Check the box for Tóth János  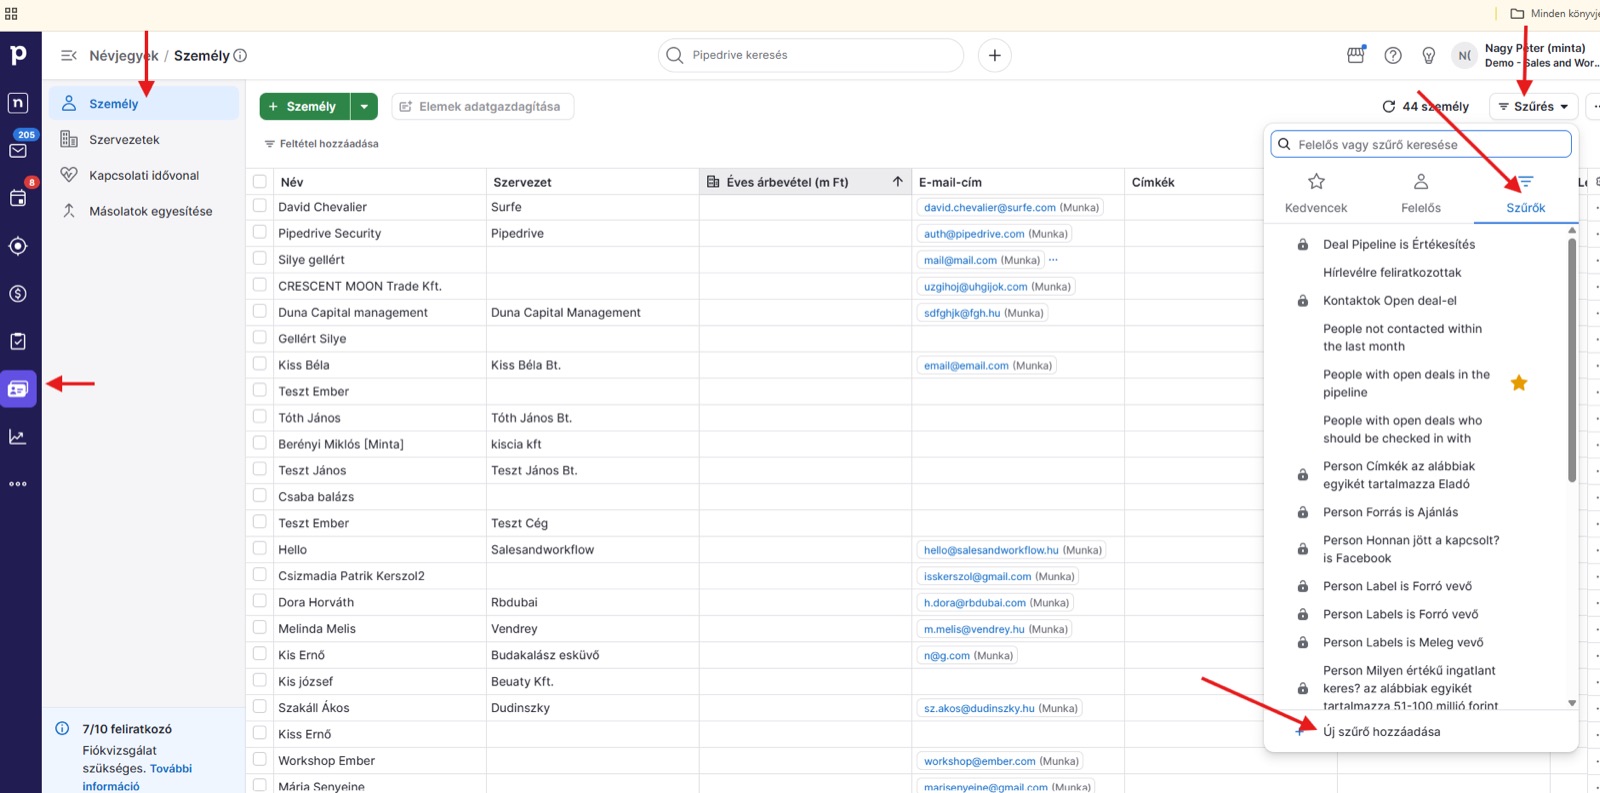pyautogui.click(x=260, y=417)
